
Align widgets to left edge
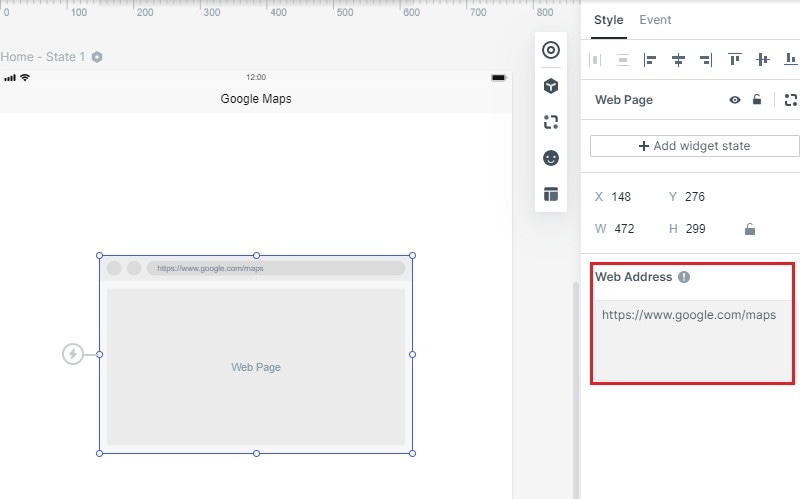click(650, 60)
